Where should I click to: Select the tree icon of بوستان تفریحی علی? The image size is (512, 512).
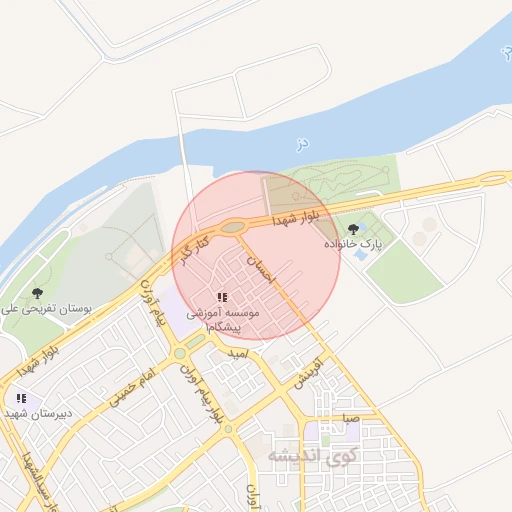(x=37, y=293)
